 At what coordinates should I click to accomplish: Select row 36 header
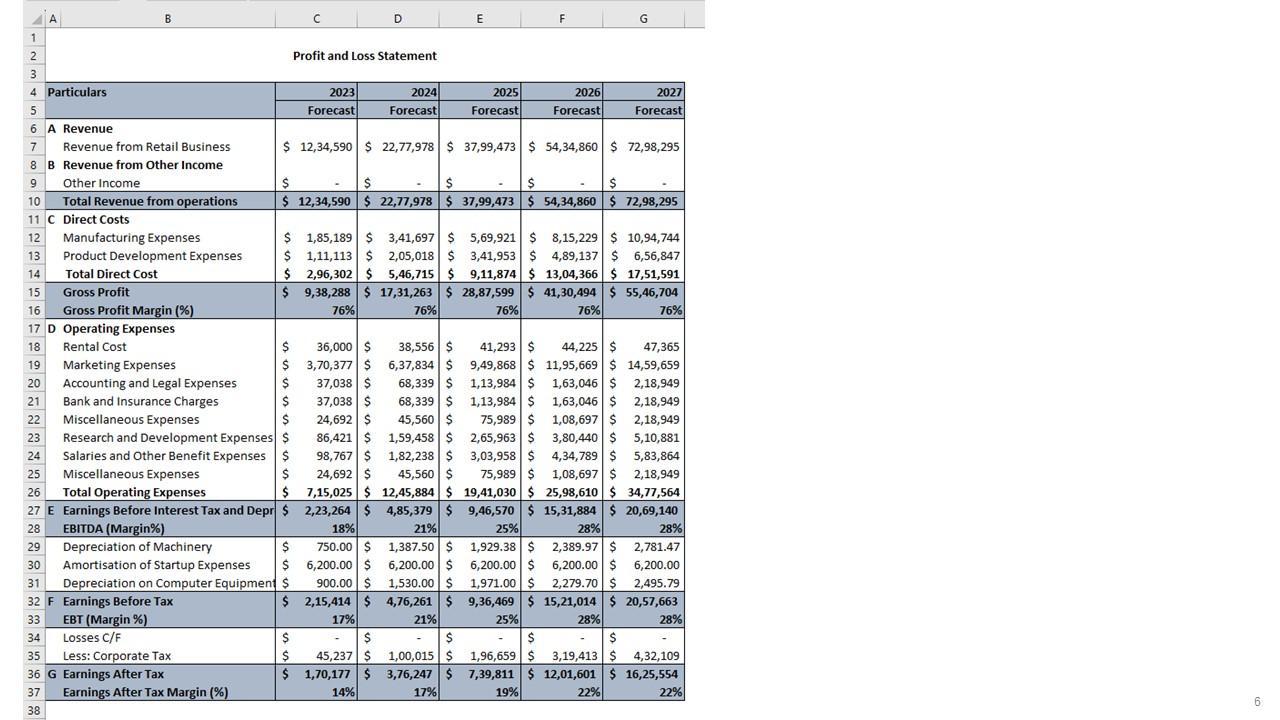pos(34,674)
